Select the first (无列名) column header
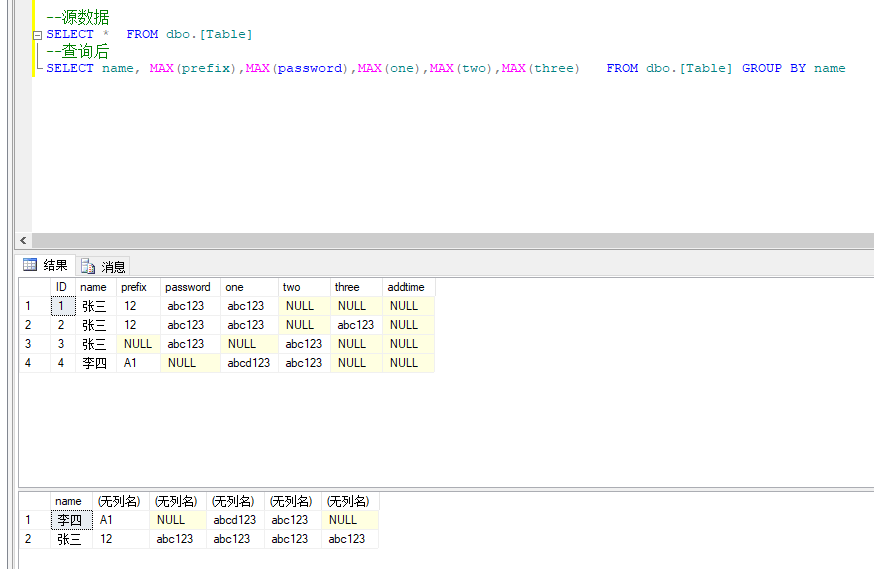 point(121,501)
